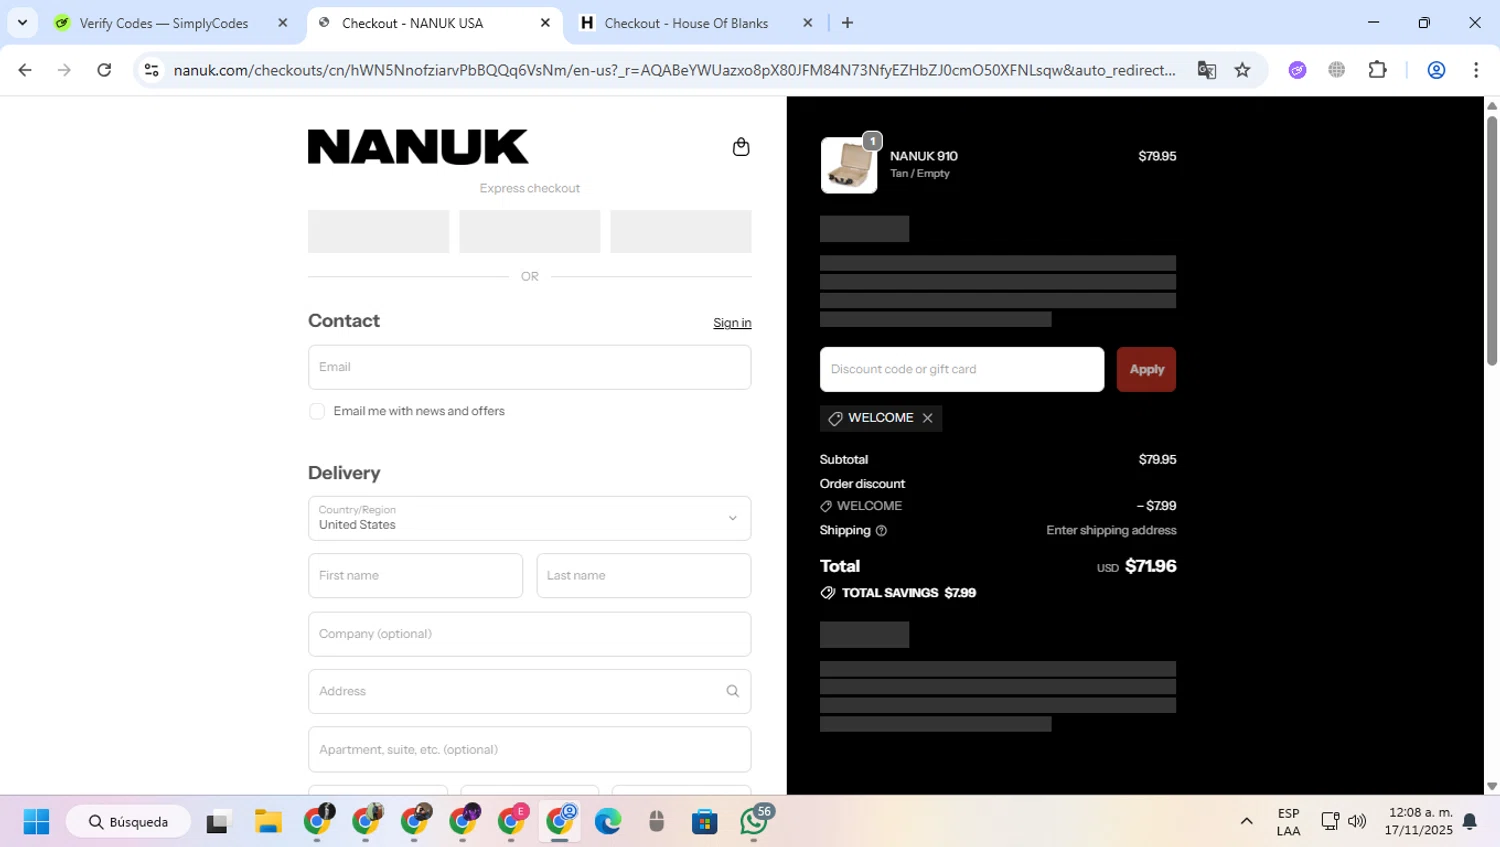Click the globe extension icon in toolbar
This screenshot has height=847, width=1500.
1337,70
